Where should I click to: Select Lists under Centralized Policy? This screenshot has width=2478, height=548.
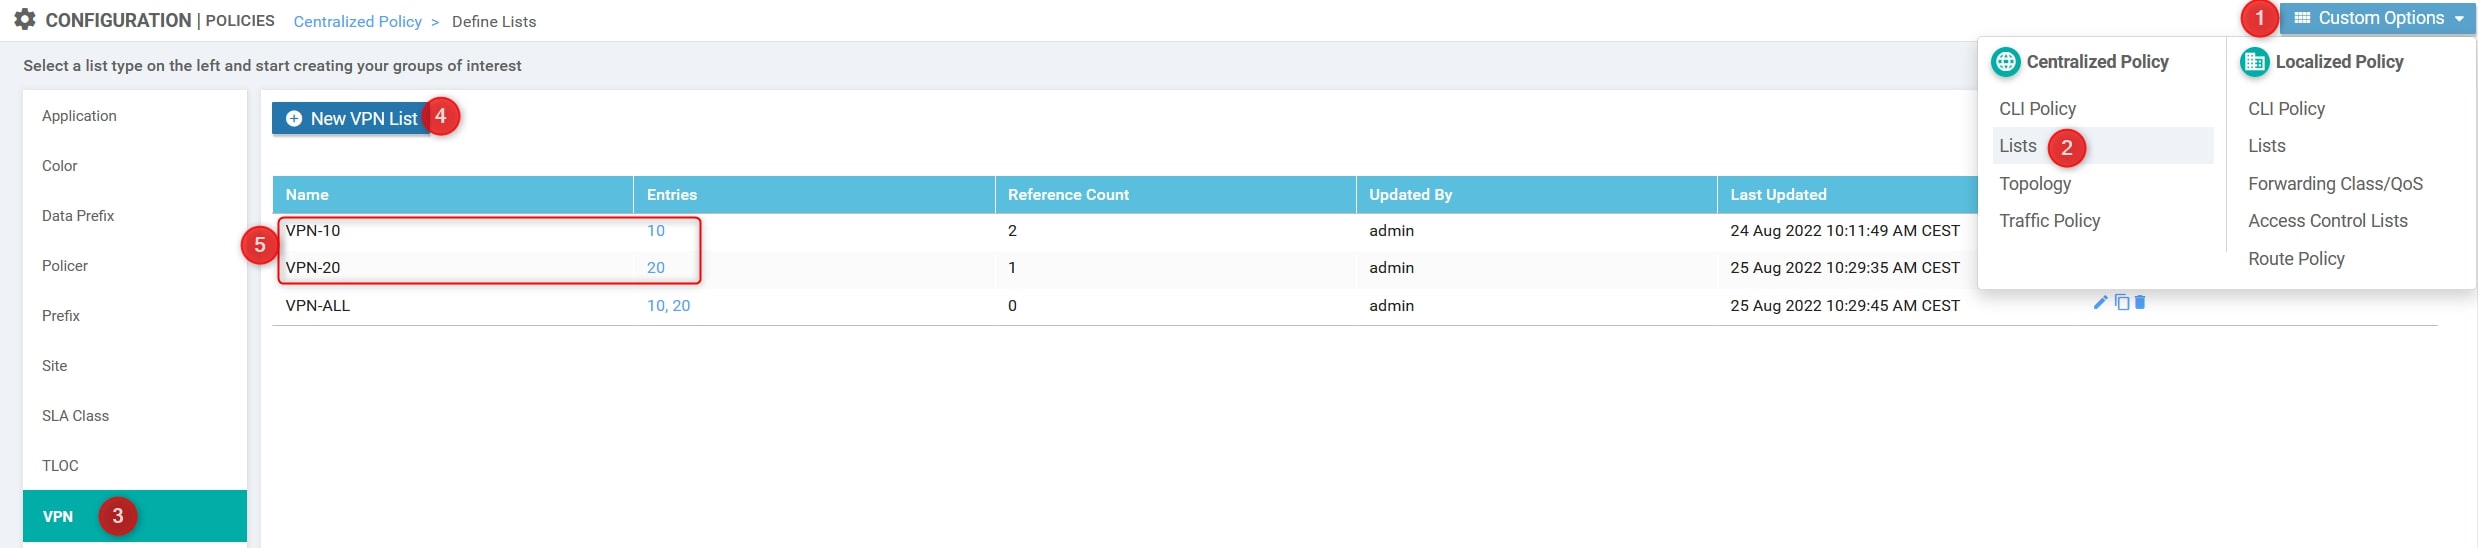point(2017,146)
